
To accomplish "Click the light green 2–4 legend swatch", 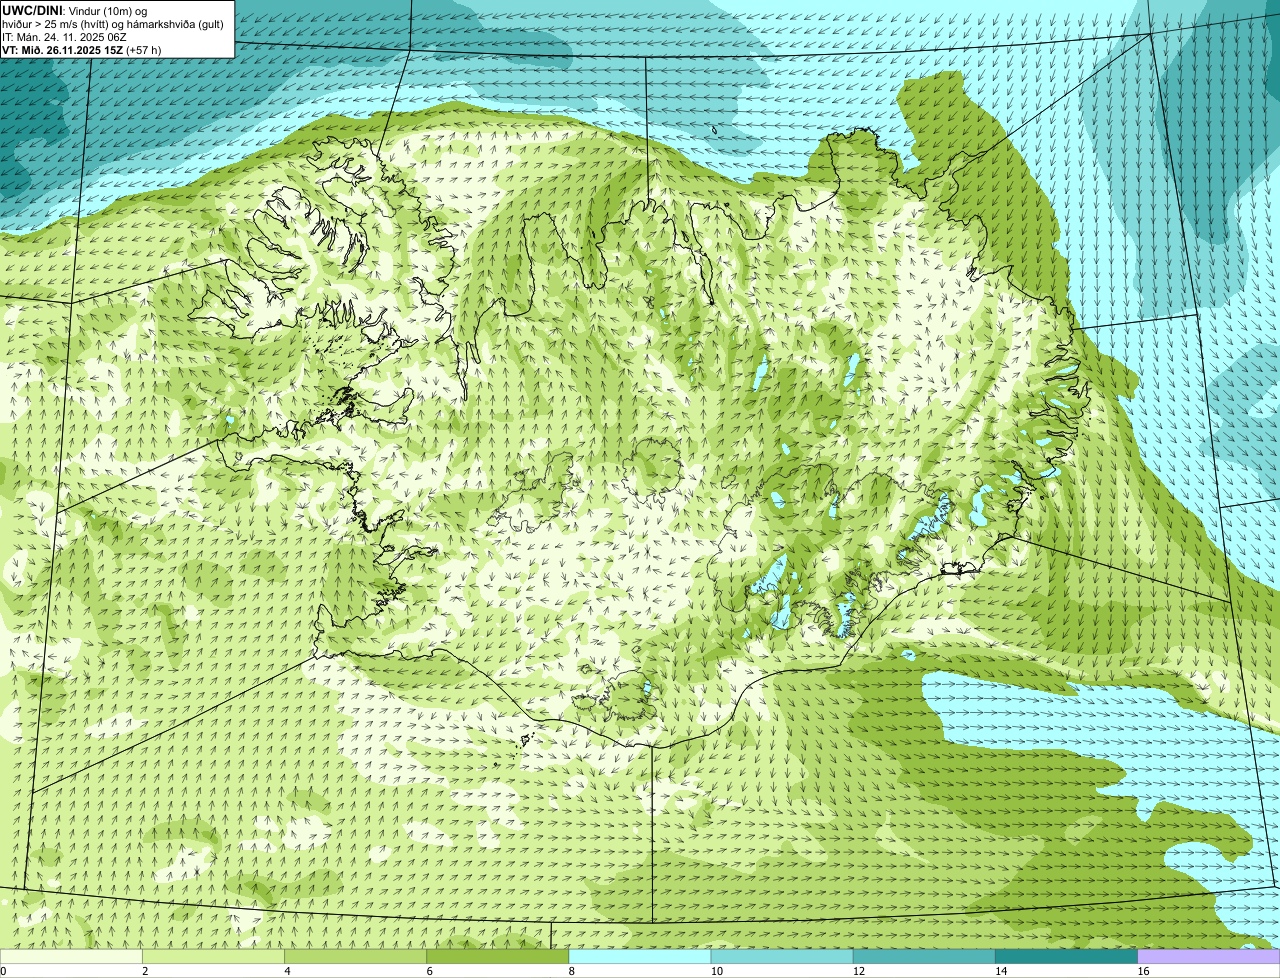I will click(213, 956).
